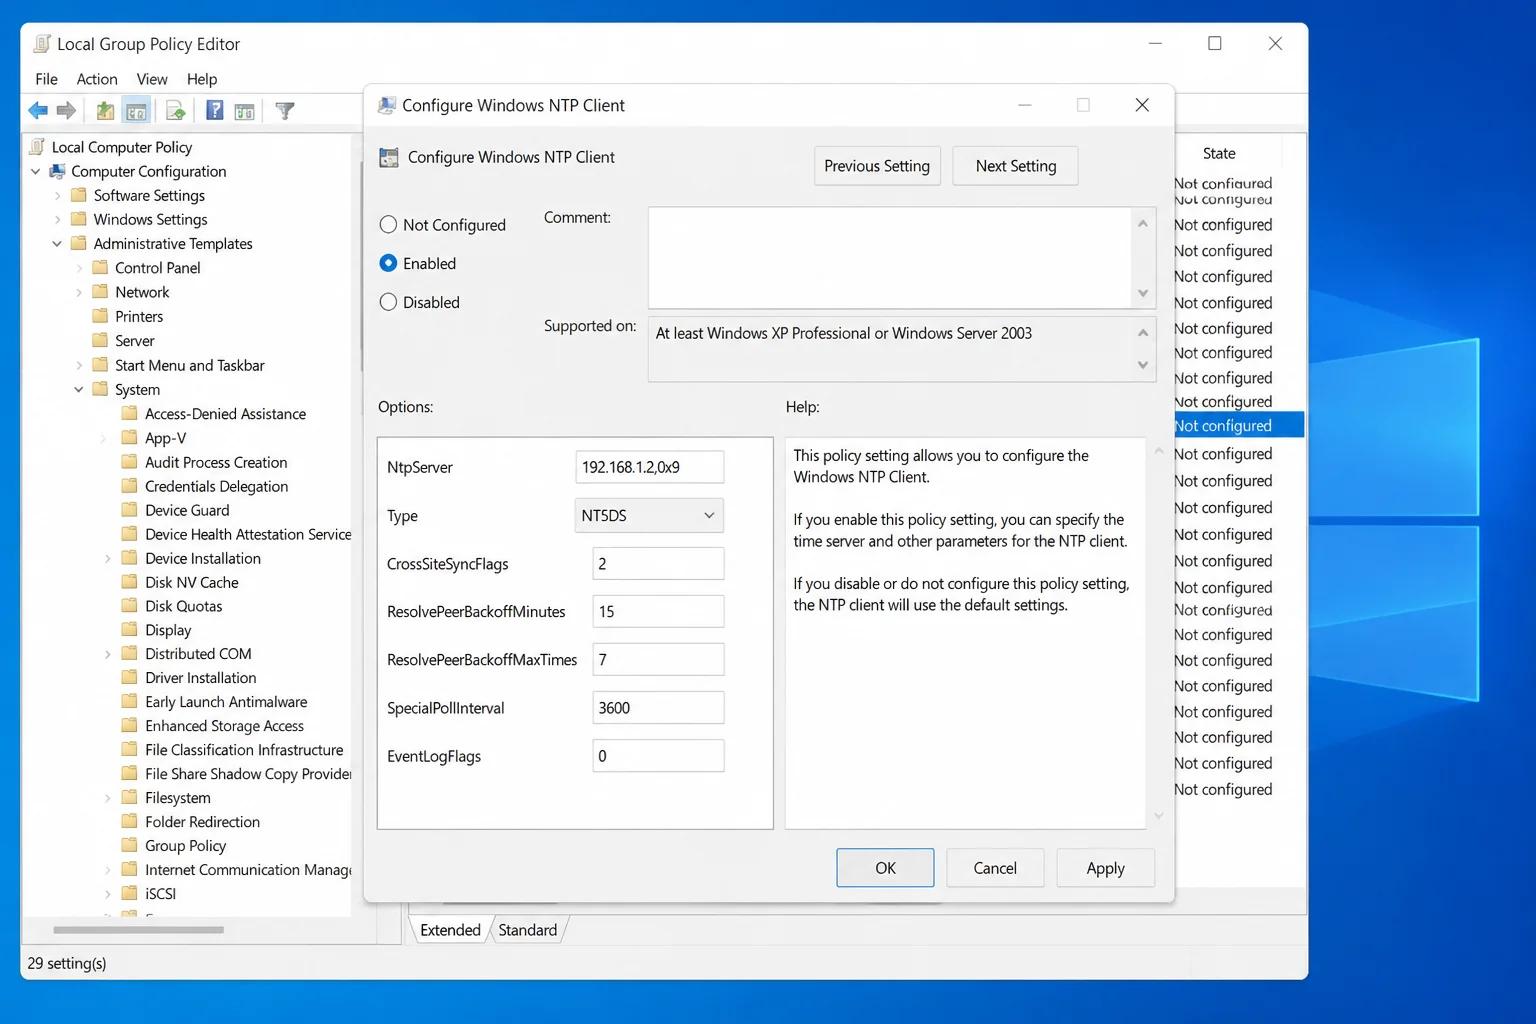This screenshot has width=1536, height=1024.
Task: Confirm with the OK button
Action: pos(885,868)
